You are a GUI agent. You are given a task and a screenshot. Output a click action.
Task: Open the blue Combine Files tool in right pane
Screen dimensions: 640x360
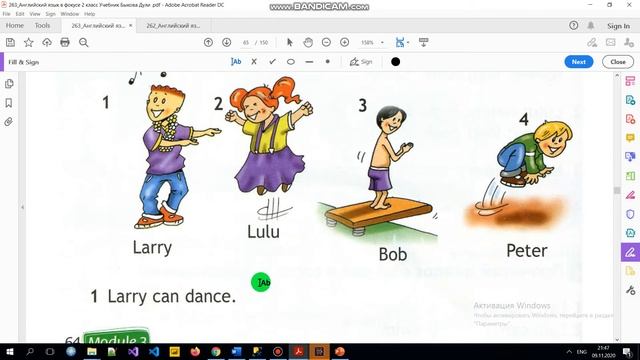[x=630, y=157]
